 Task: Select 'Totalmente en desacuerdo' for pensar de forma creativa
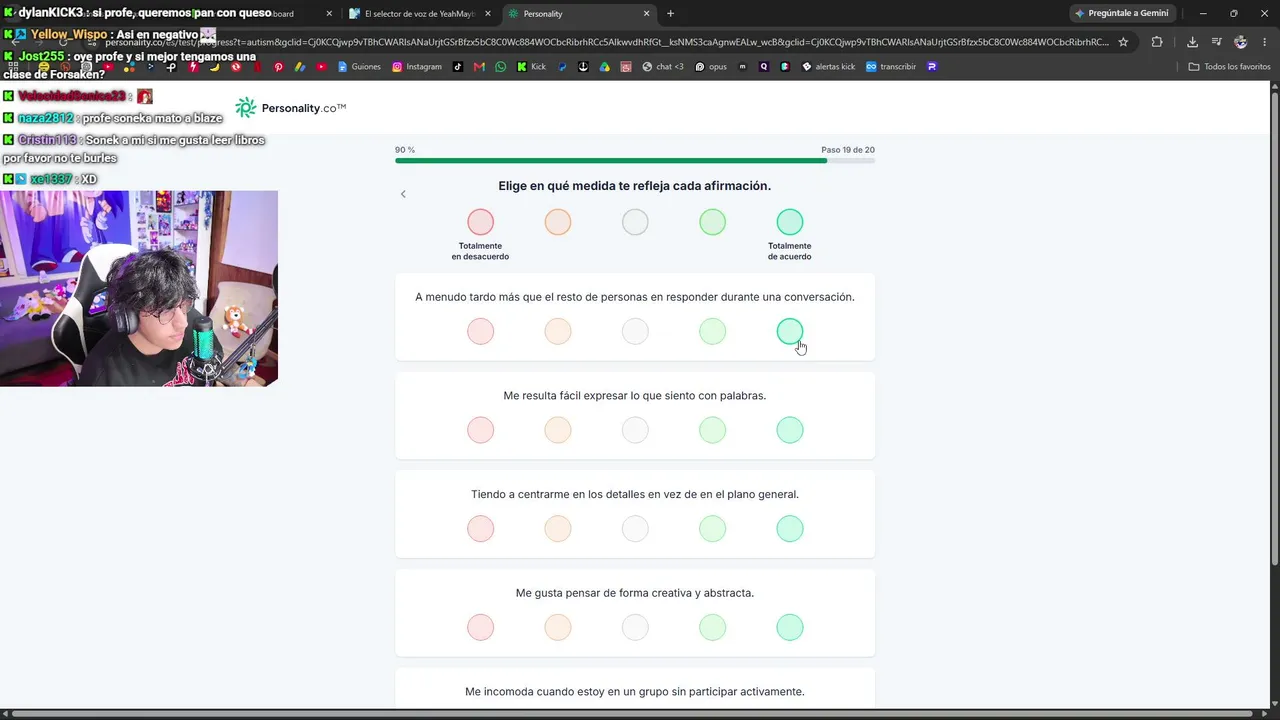pyautogui.click(x=481, y=627)
